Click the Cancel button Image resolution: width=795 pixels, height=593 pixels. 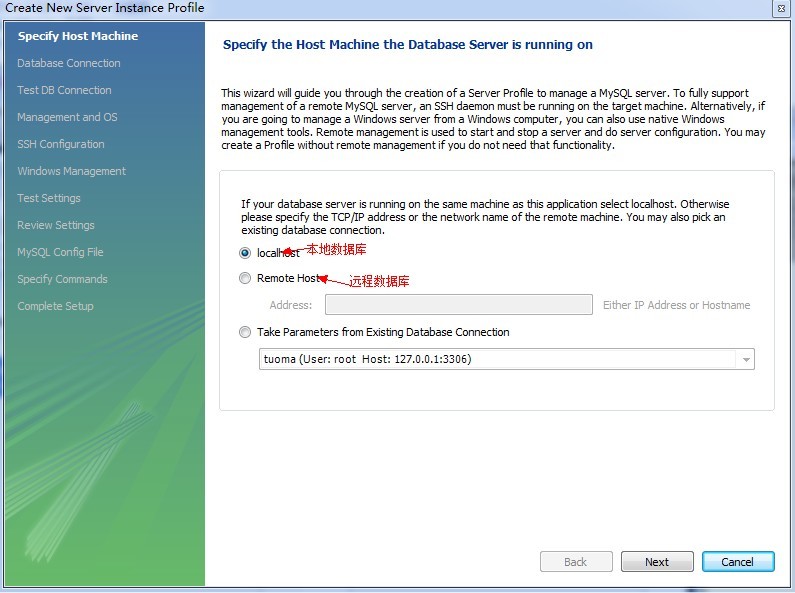[738, 562]
